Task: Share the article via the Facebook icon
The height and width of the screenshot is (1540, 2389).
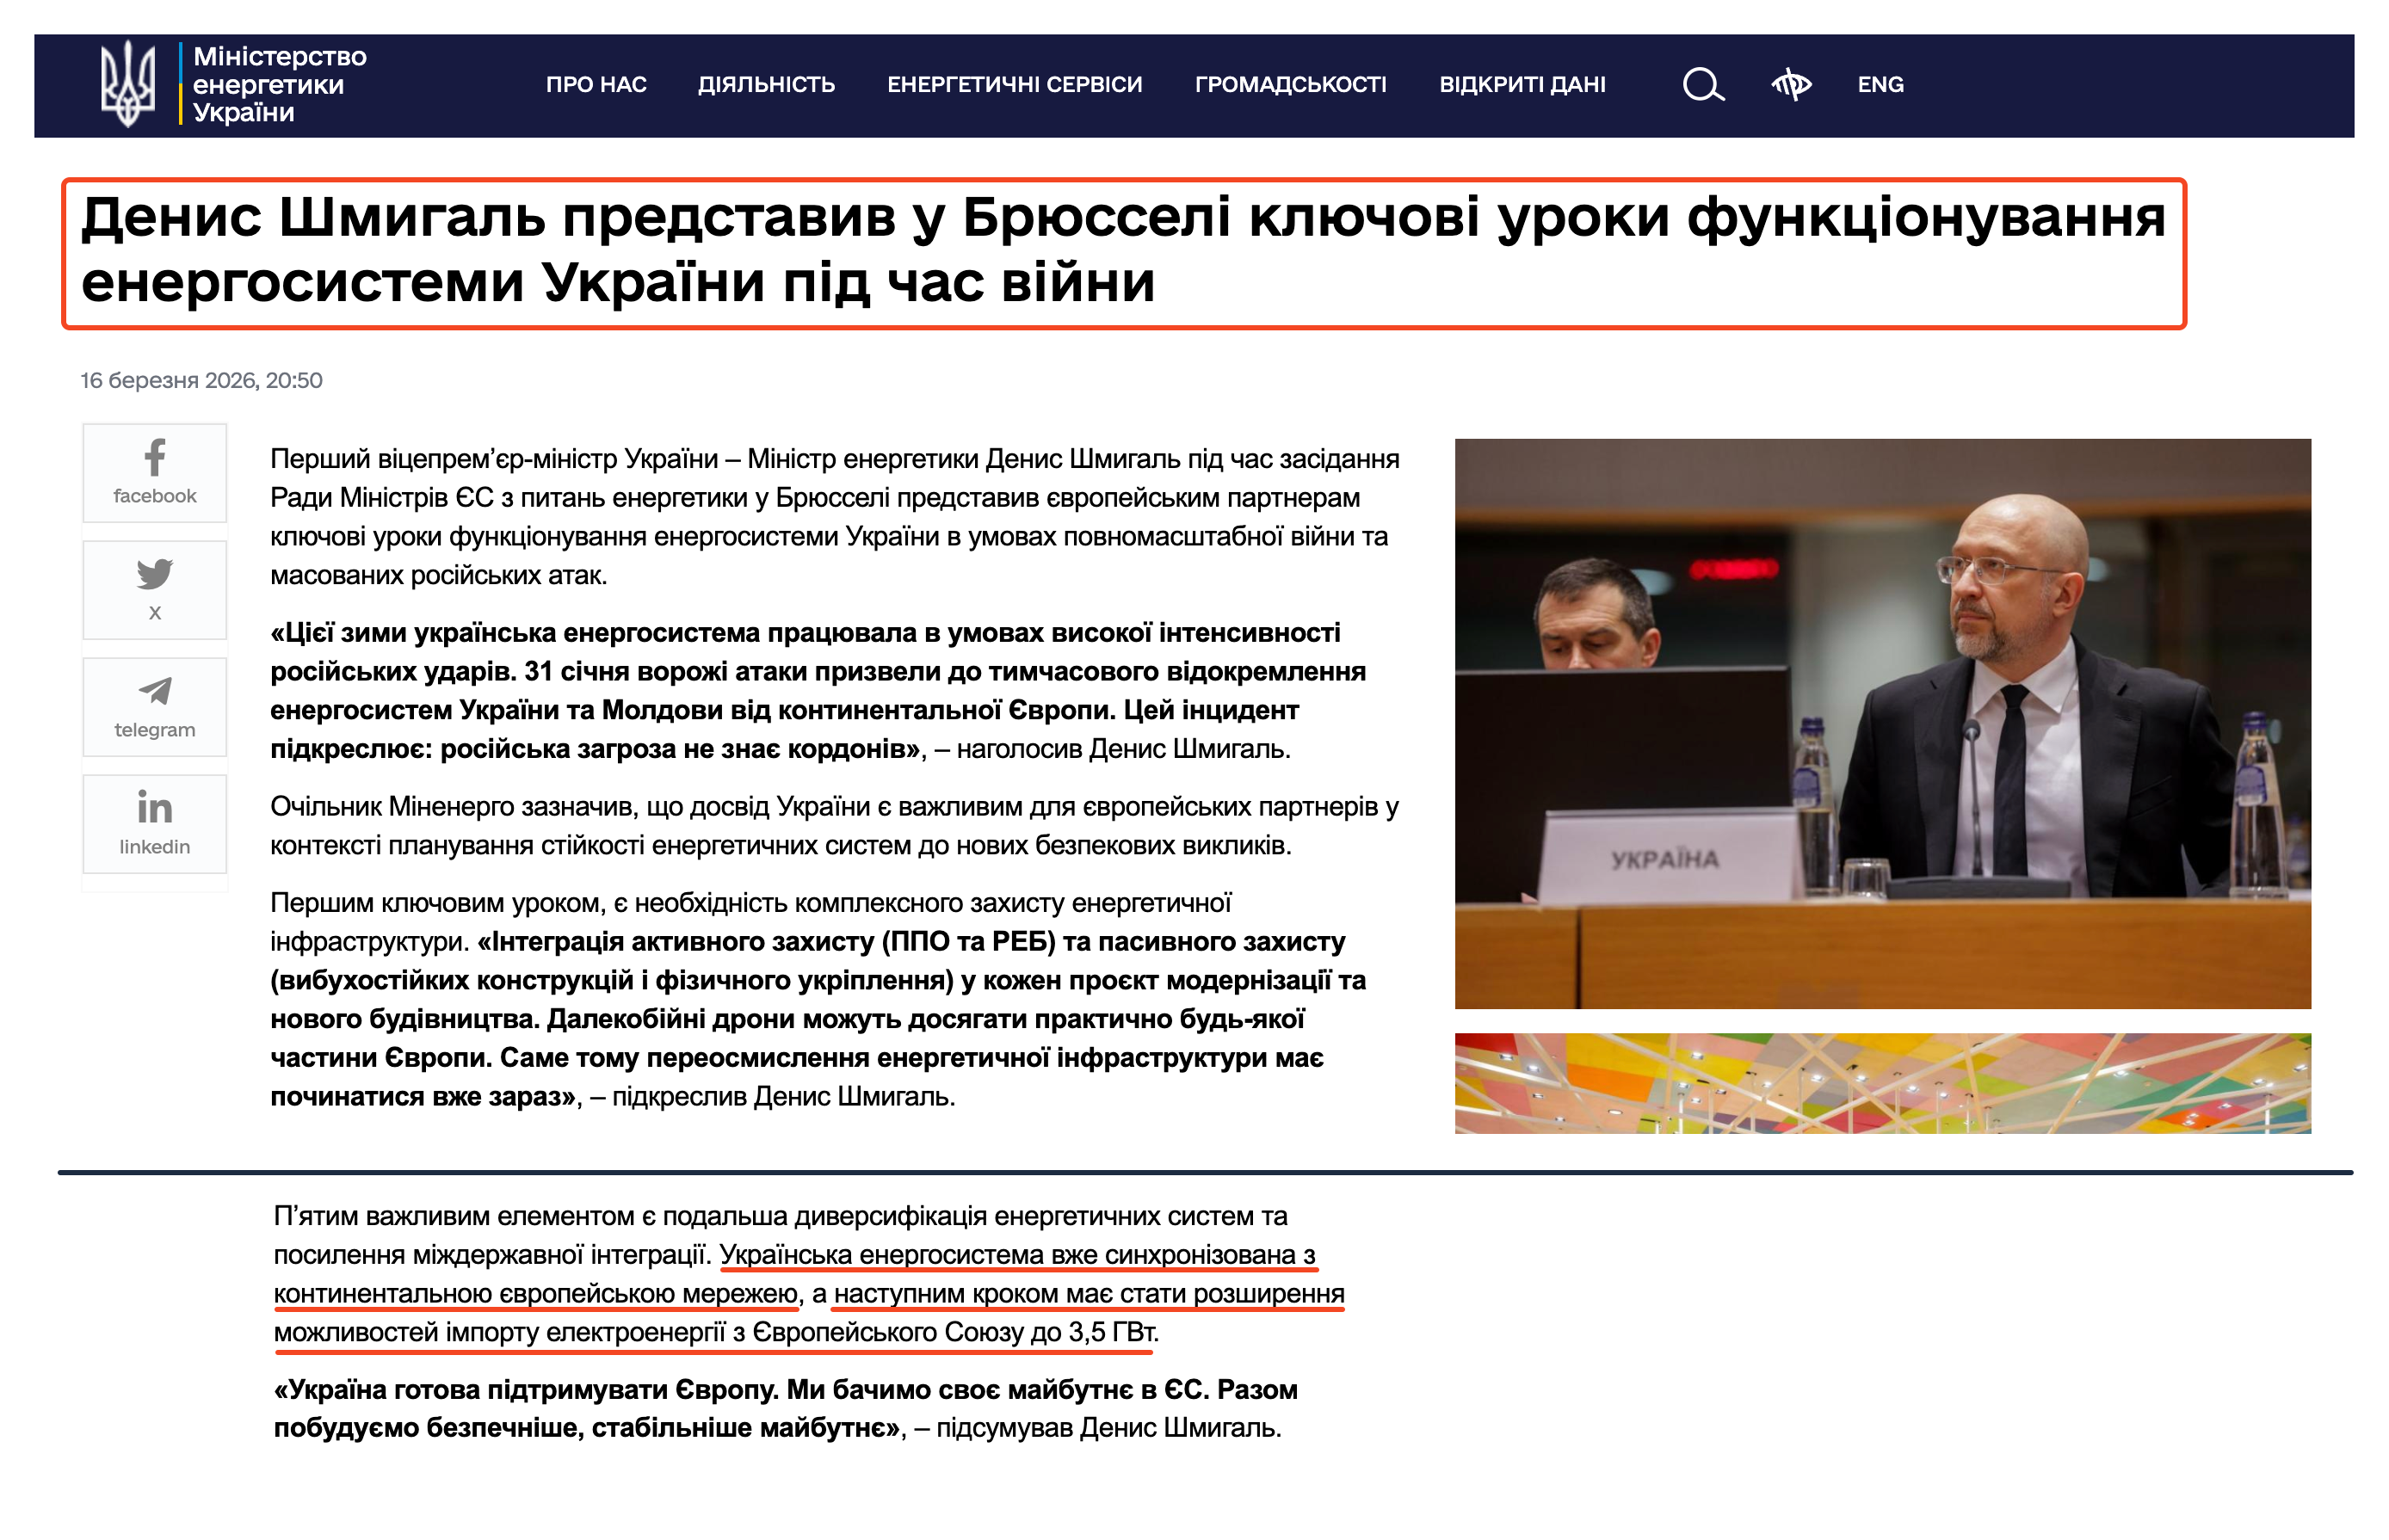Action: (154, 470)
